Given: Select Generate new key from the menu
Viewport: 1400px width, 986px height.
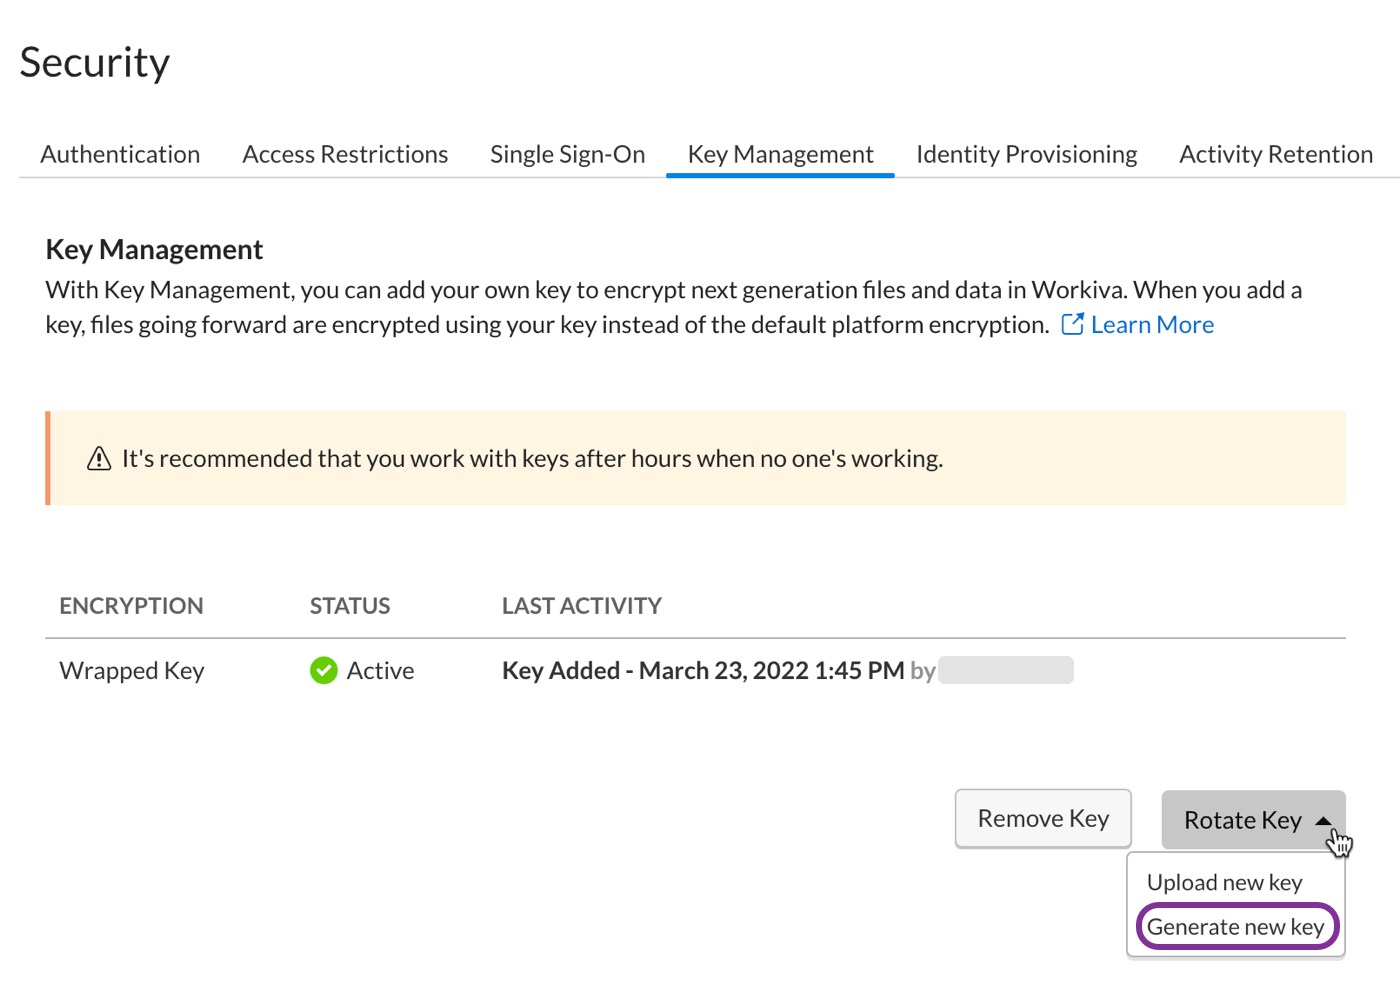Looking at the screenshot, I should 1236,926.
